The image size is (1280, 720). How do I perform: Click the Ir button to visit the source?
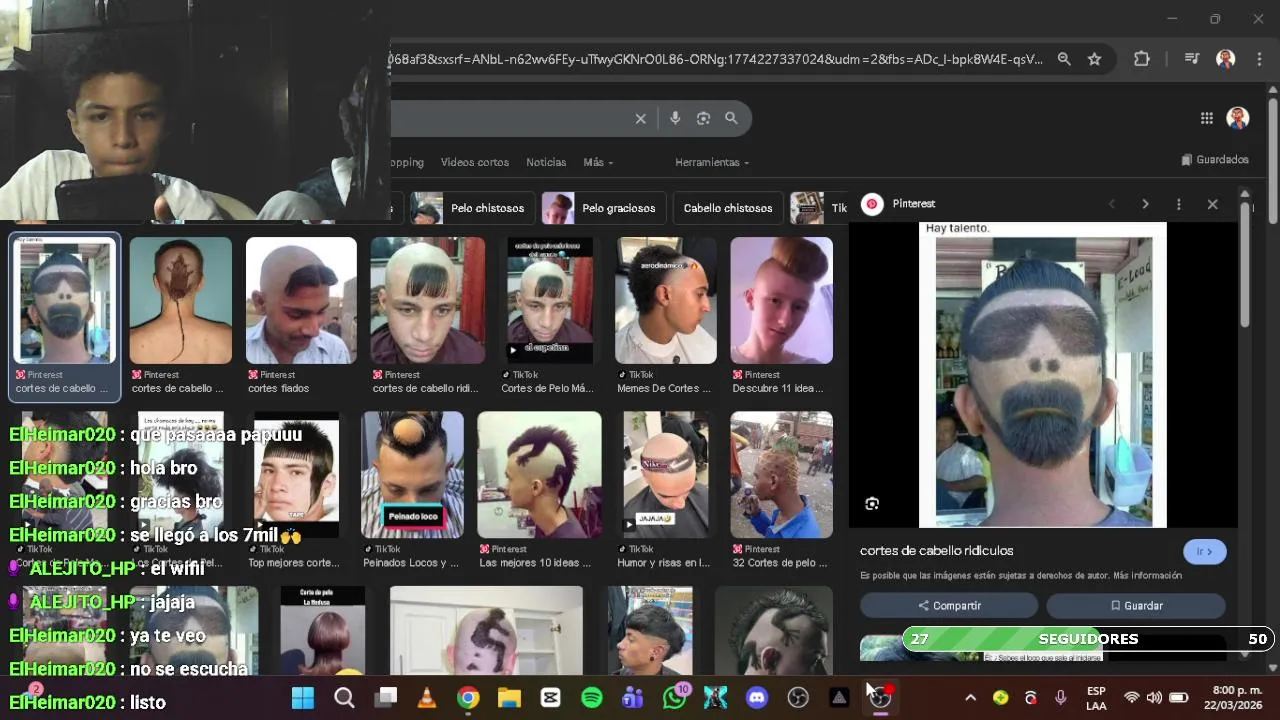[1204, 552]
